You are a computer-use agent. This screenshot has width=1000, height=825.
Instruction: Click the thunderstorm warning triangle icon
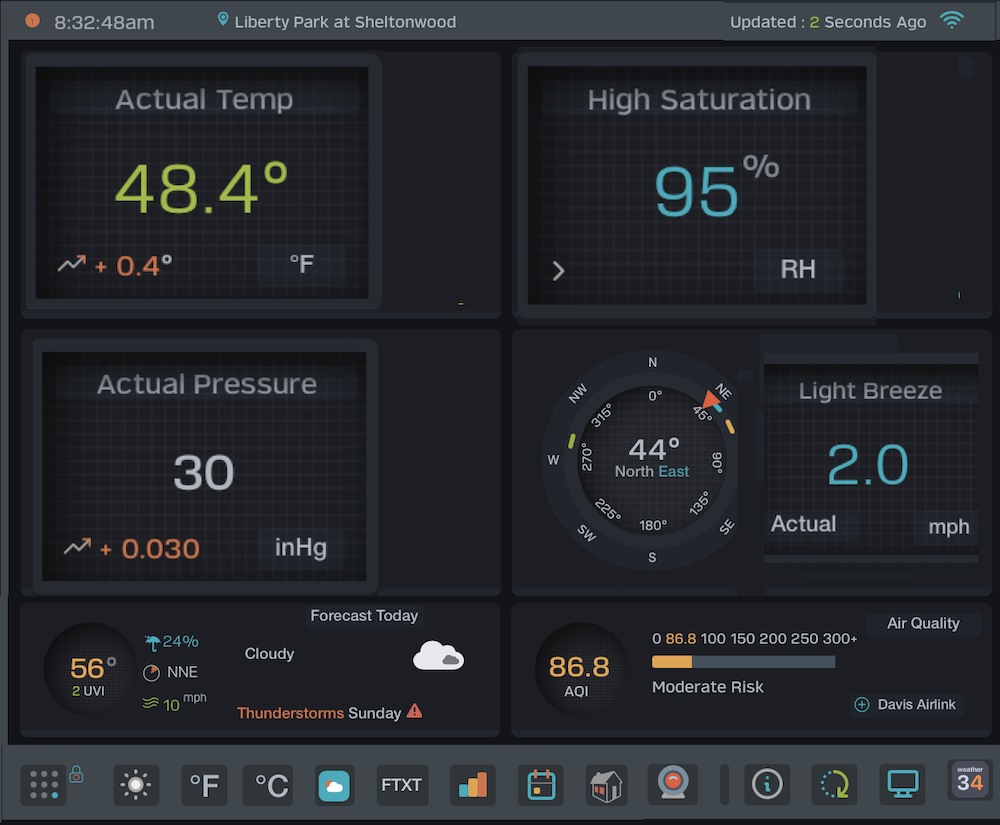pyautogui.click(x=415, y=711)
